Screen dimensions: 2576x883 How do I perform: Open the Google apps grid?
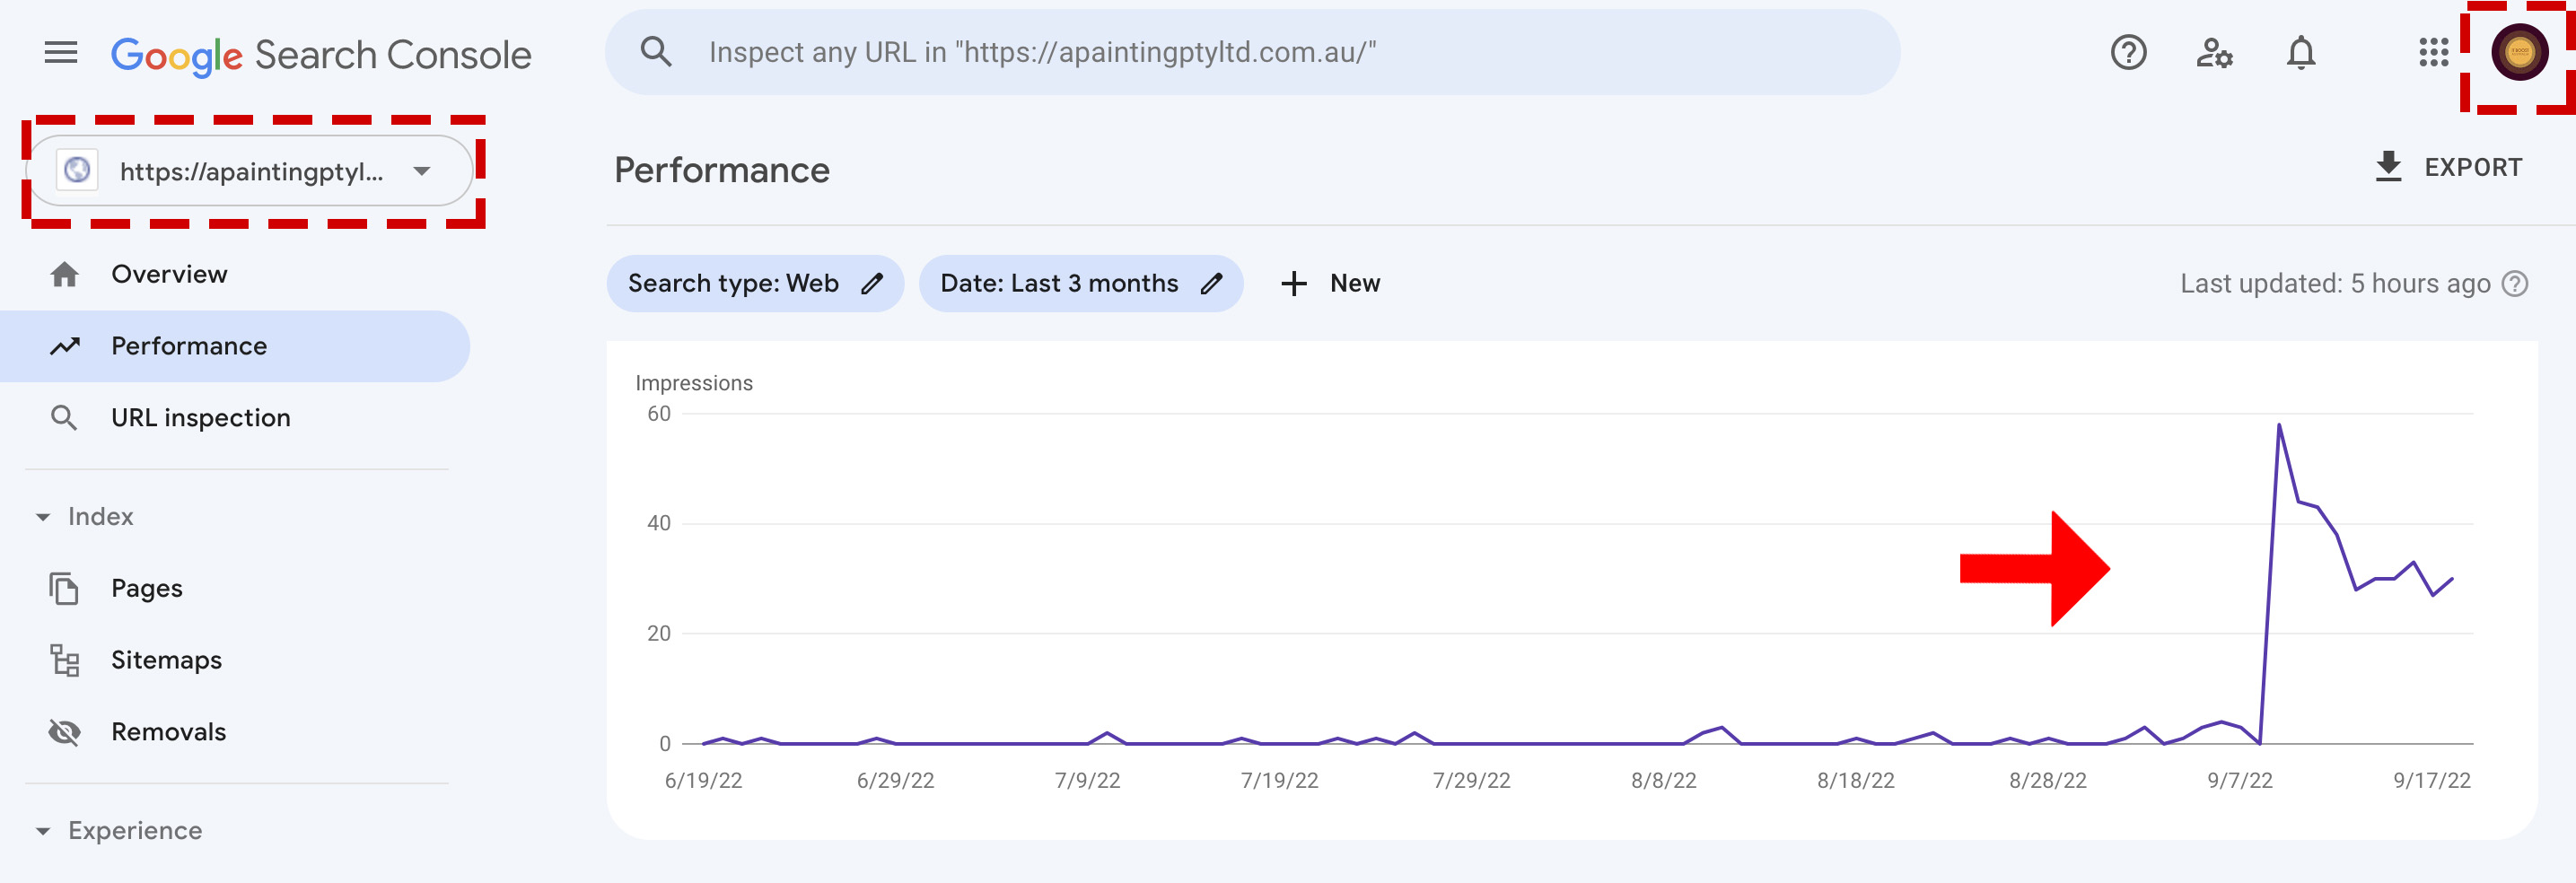2432,53
